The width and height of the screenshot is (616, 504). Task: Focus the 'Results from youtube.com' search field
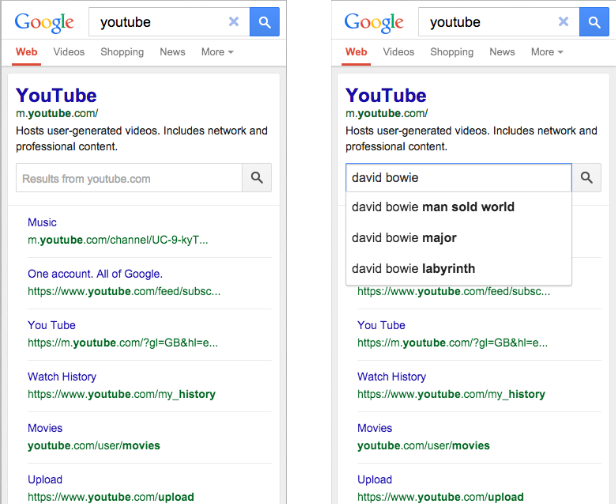click(129, 178)
